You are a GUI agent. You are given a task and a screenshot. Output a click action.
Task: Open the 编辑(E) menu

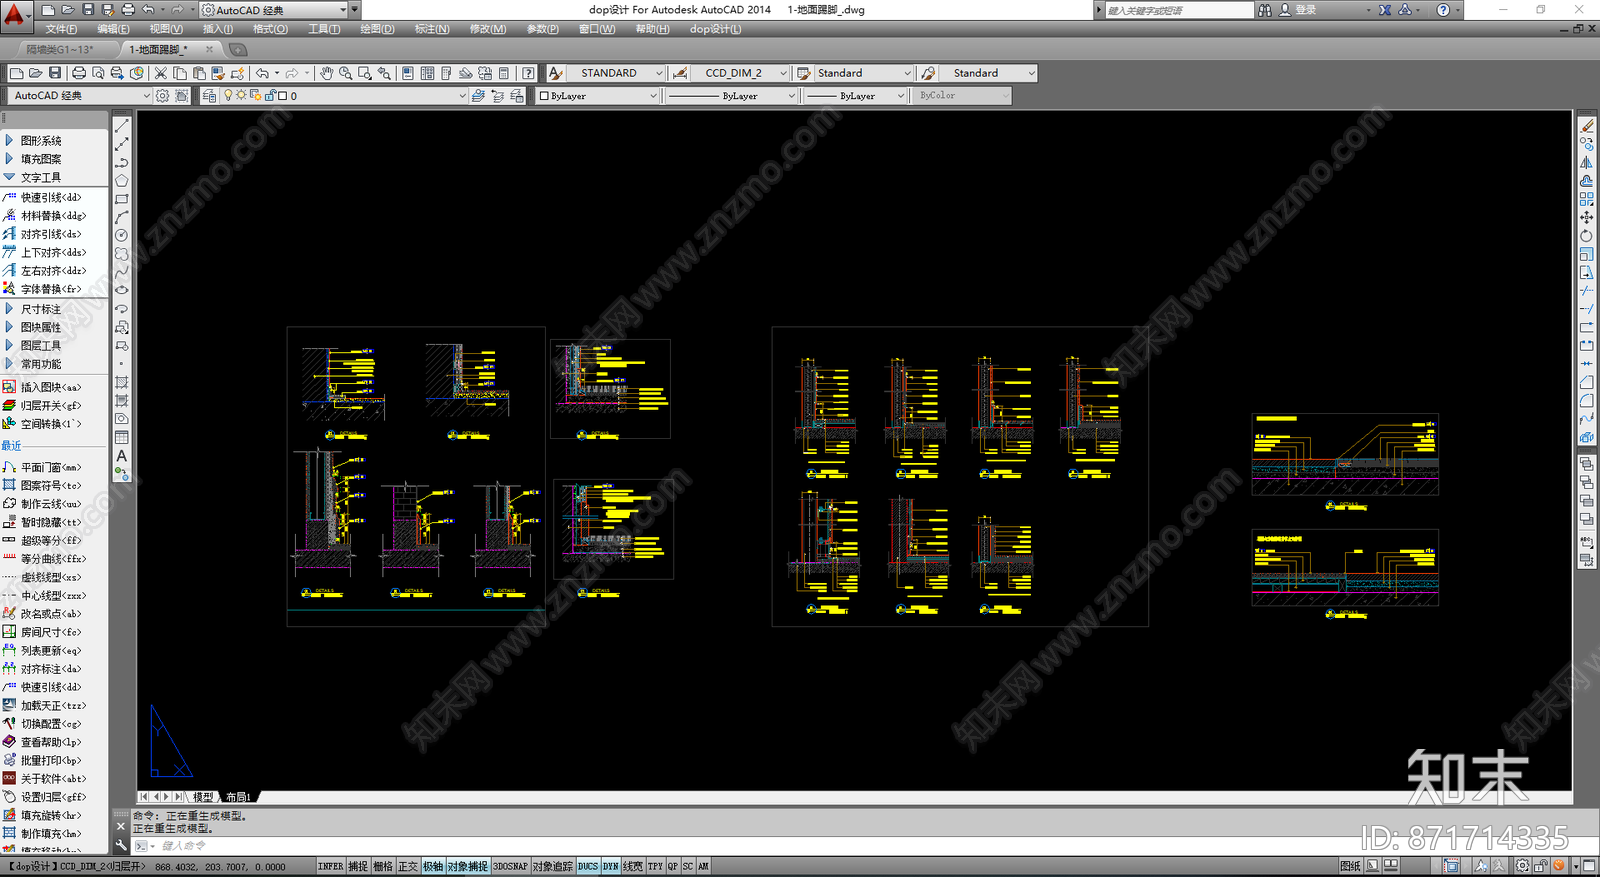tap(113, 29)
